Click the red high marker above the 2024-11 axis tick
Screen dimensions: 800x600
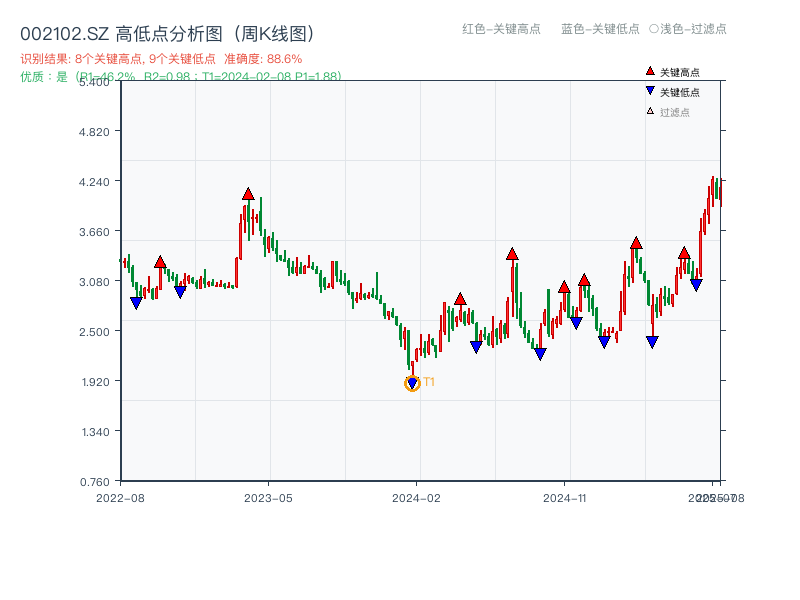click(564, 287)
